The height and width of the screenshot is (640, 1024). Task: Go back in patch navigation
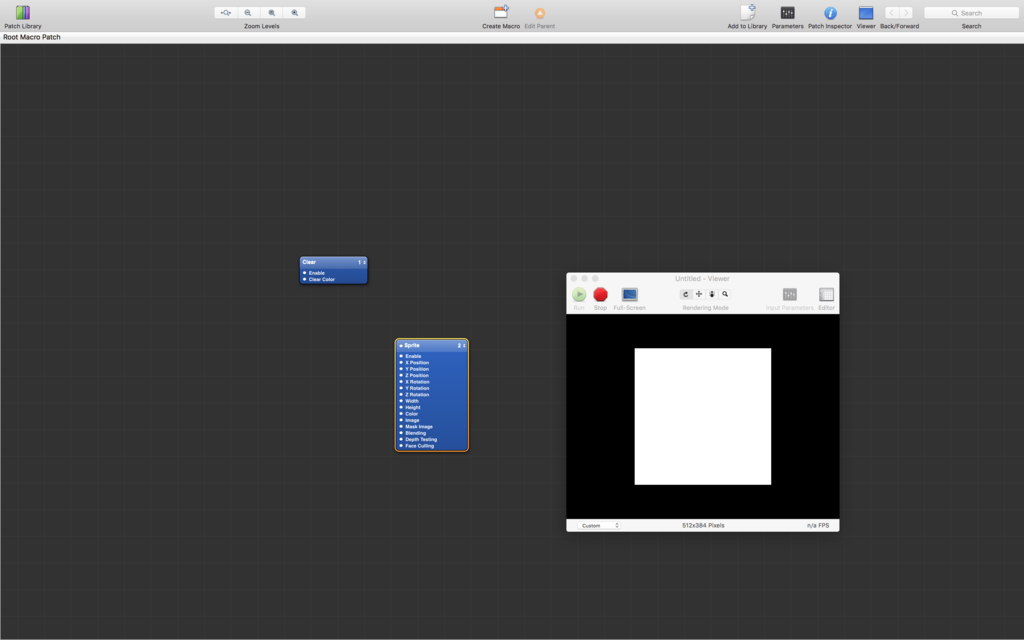(x=891, y=12)
